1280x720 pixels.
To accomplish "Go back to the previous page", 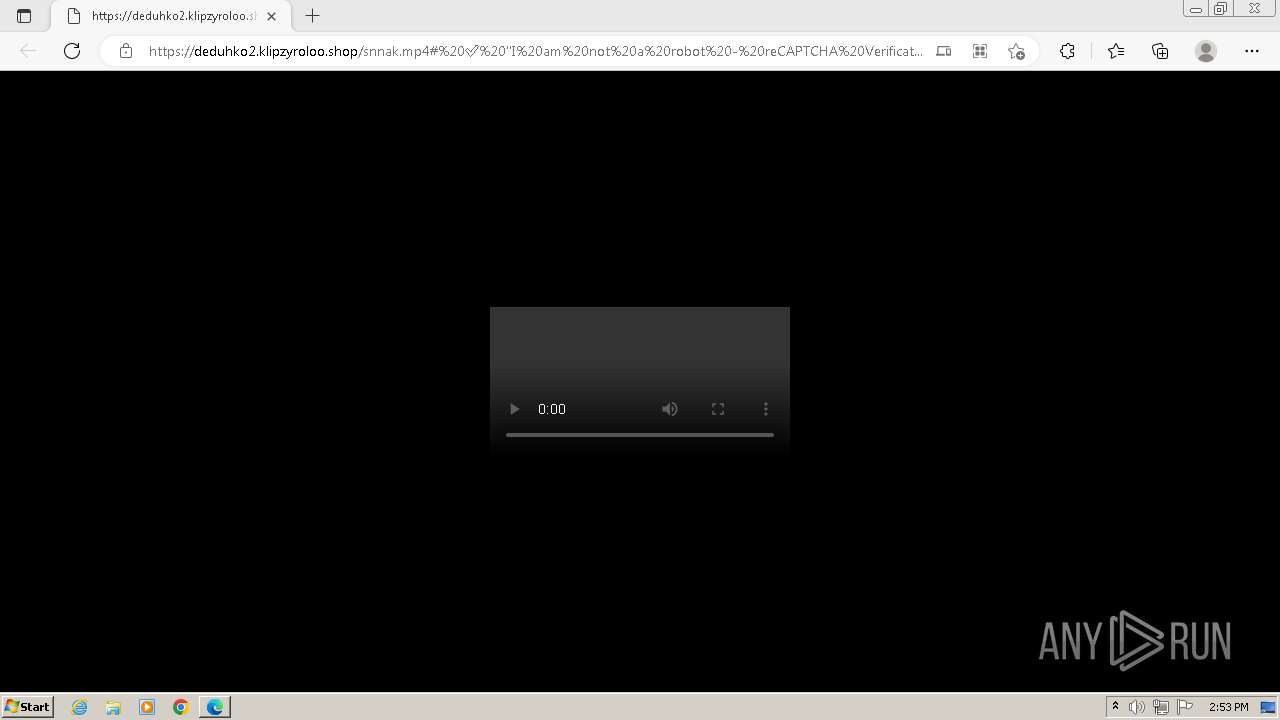I will 28,51.
